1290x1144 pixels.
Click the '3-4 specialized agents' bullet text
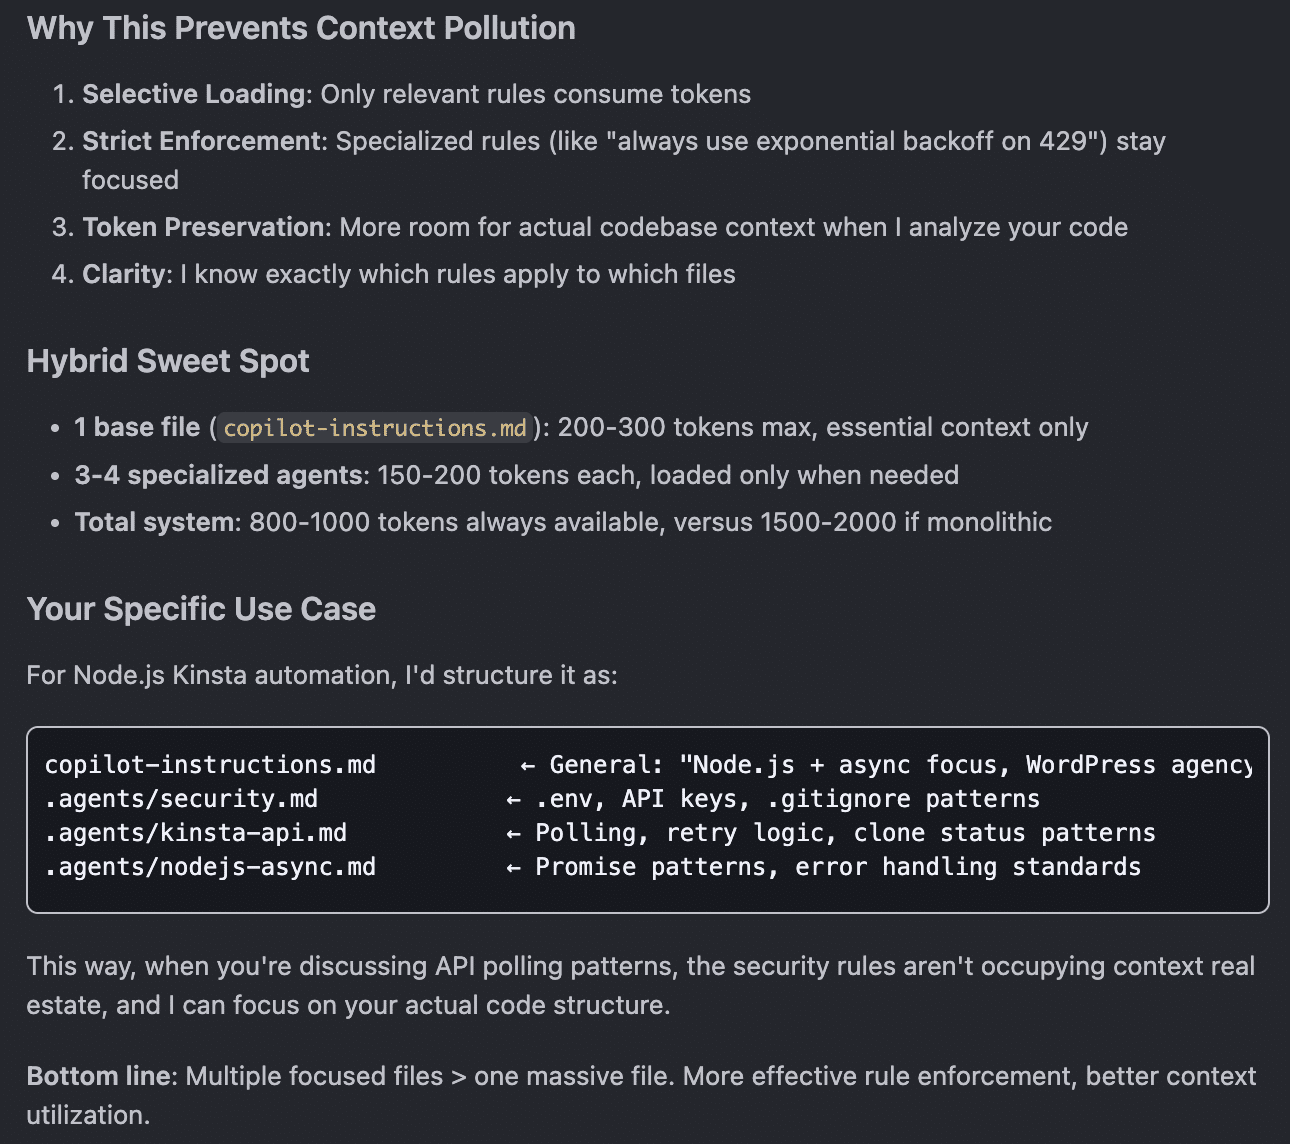click(x=218, y=475)
